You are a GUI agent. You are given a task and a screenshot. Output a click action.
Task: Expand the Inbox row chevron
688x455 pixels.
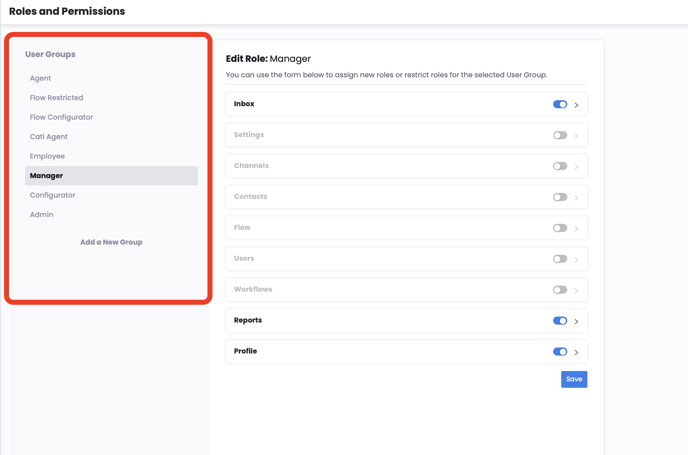point(577,105)
